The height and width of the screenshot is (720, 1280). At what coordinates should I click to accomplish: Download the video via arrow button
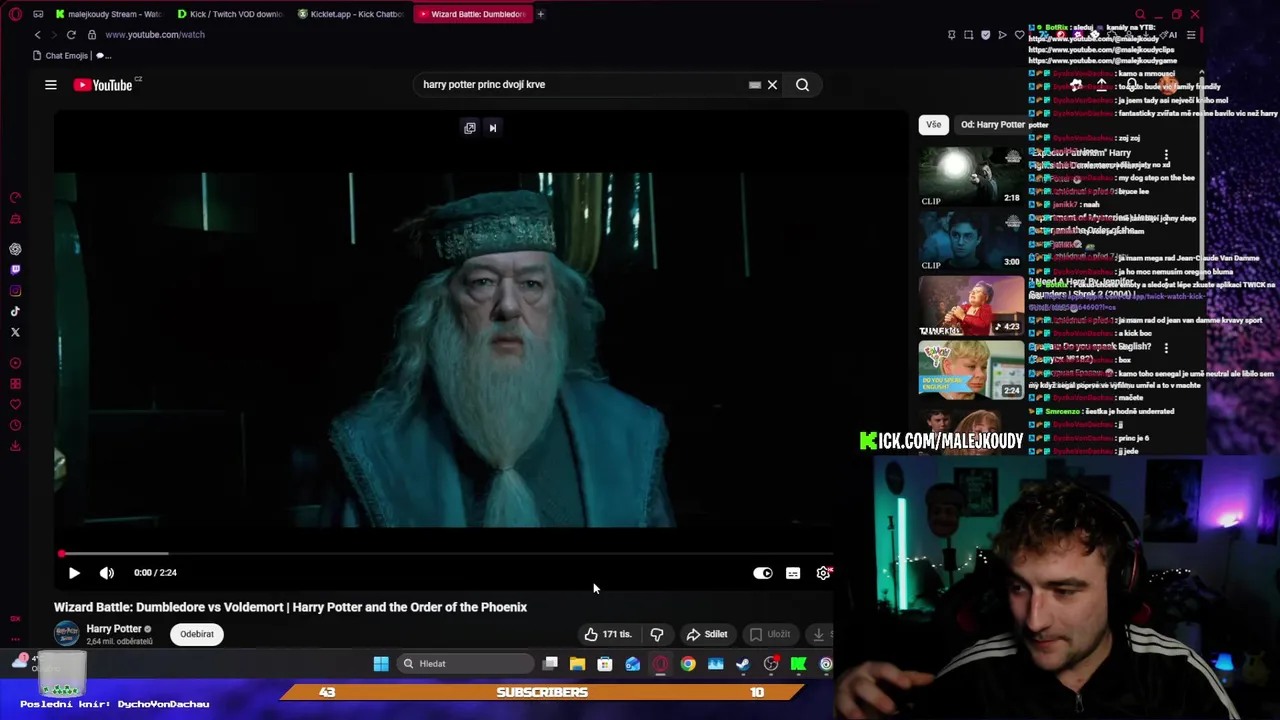coord(818,634)
